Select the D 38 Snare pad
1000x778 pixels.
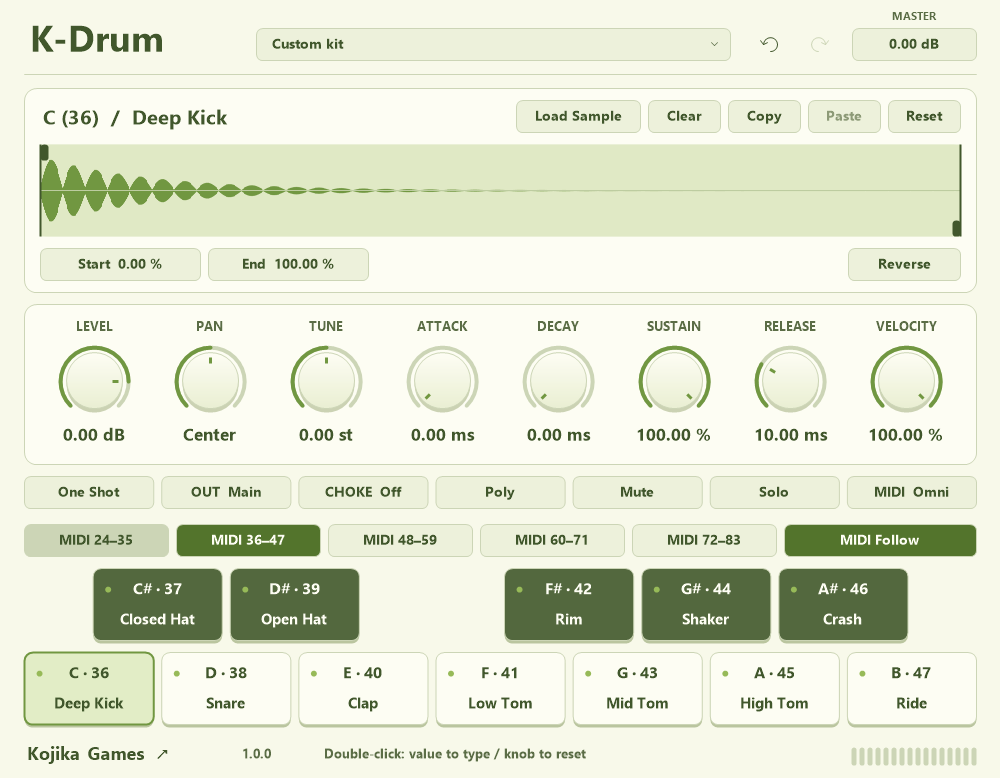pos(226,689)
